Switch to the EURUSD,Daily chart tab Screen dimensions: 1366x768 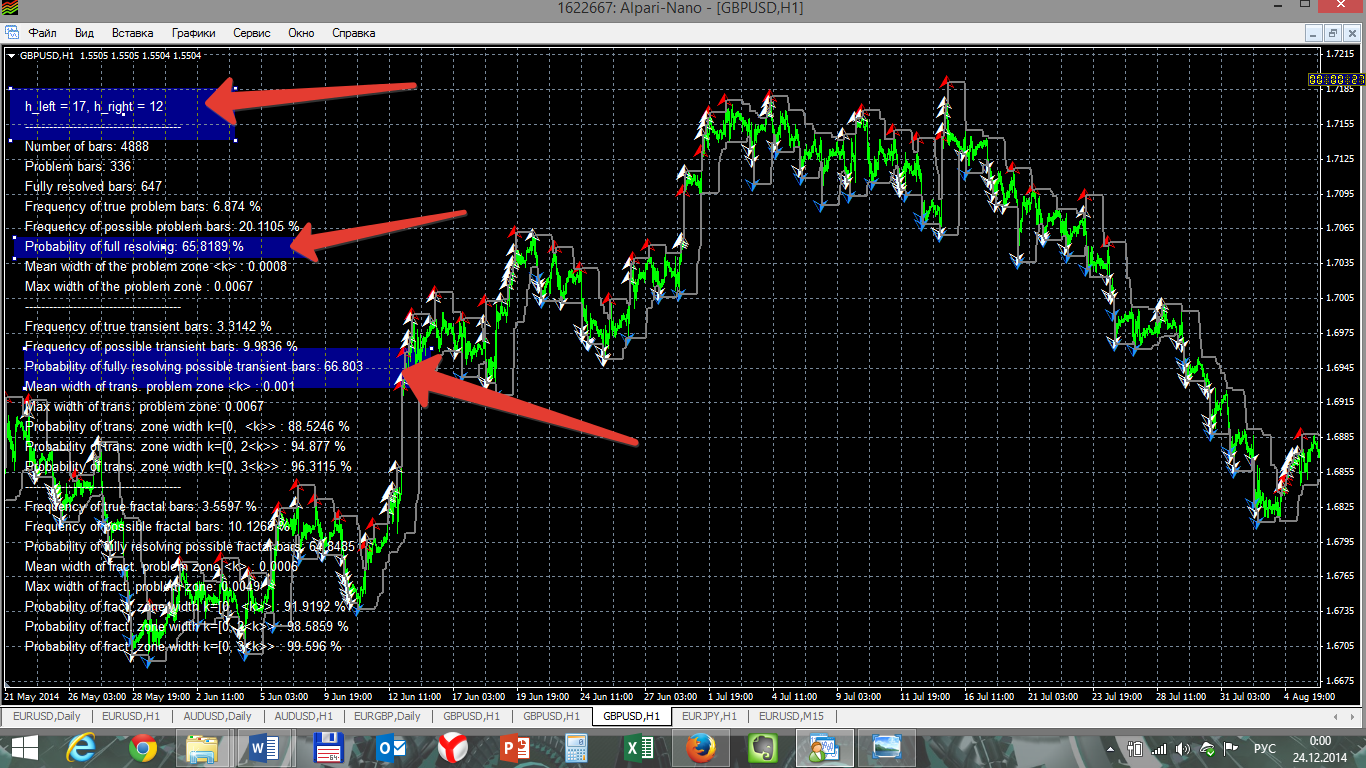[47, 716]
